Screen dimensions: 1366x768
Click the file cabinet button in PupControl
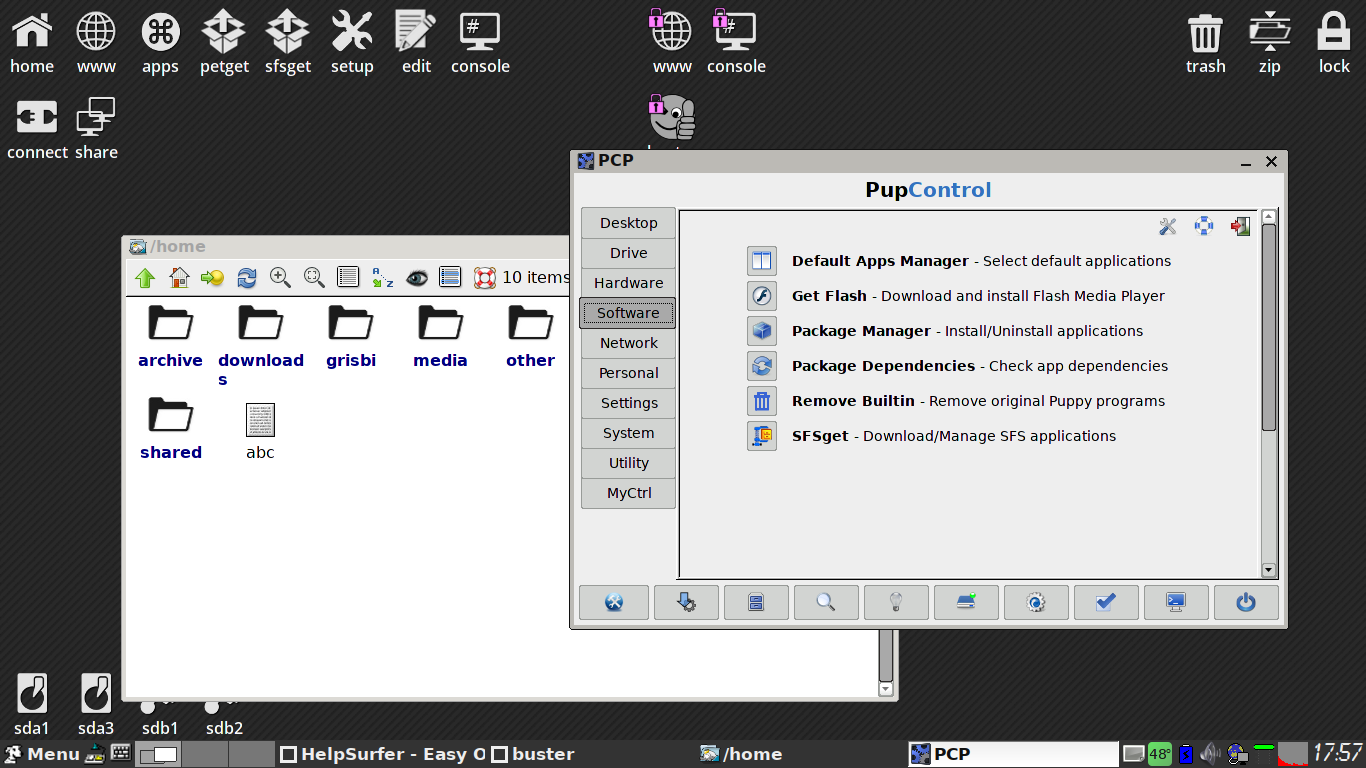756,602
